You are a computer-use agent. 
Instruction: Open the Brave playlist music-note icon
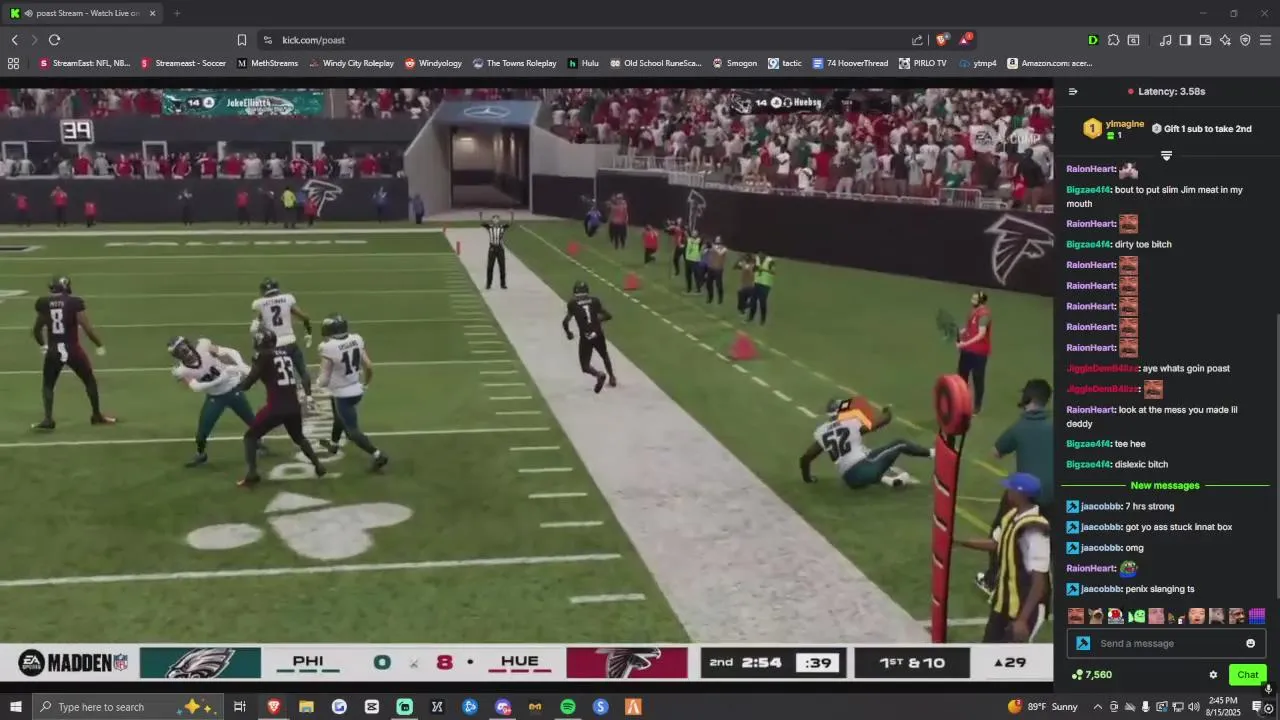coord(1165,40)
